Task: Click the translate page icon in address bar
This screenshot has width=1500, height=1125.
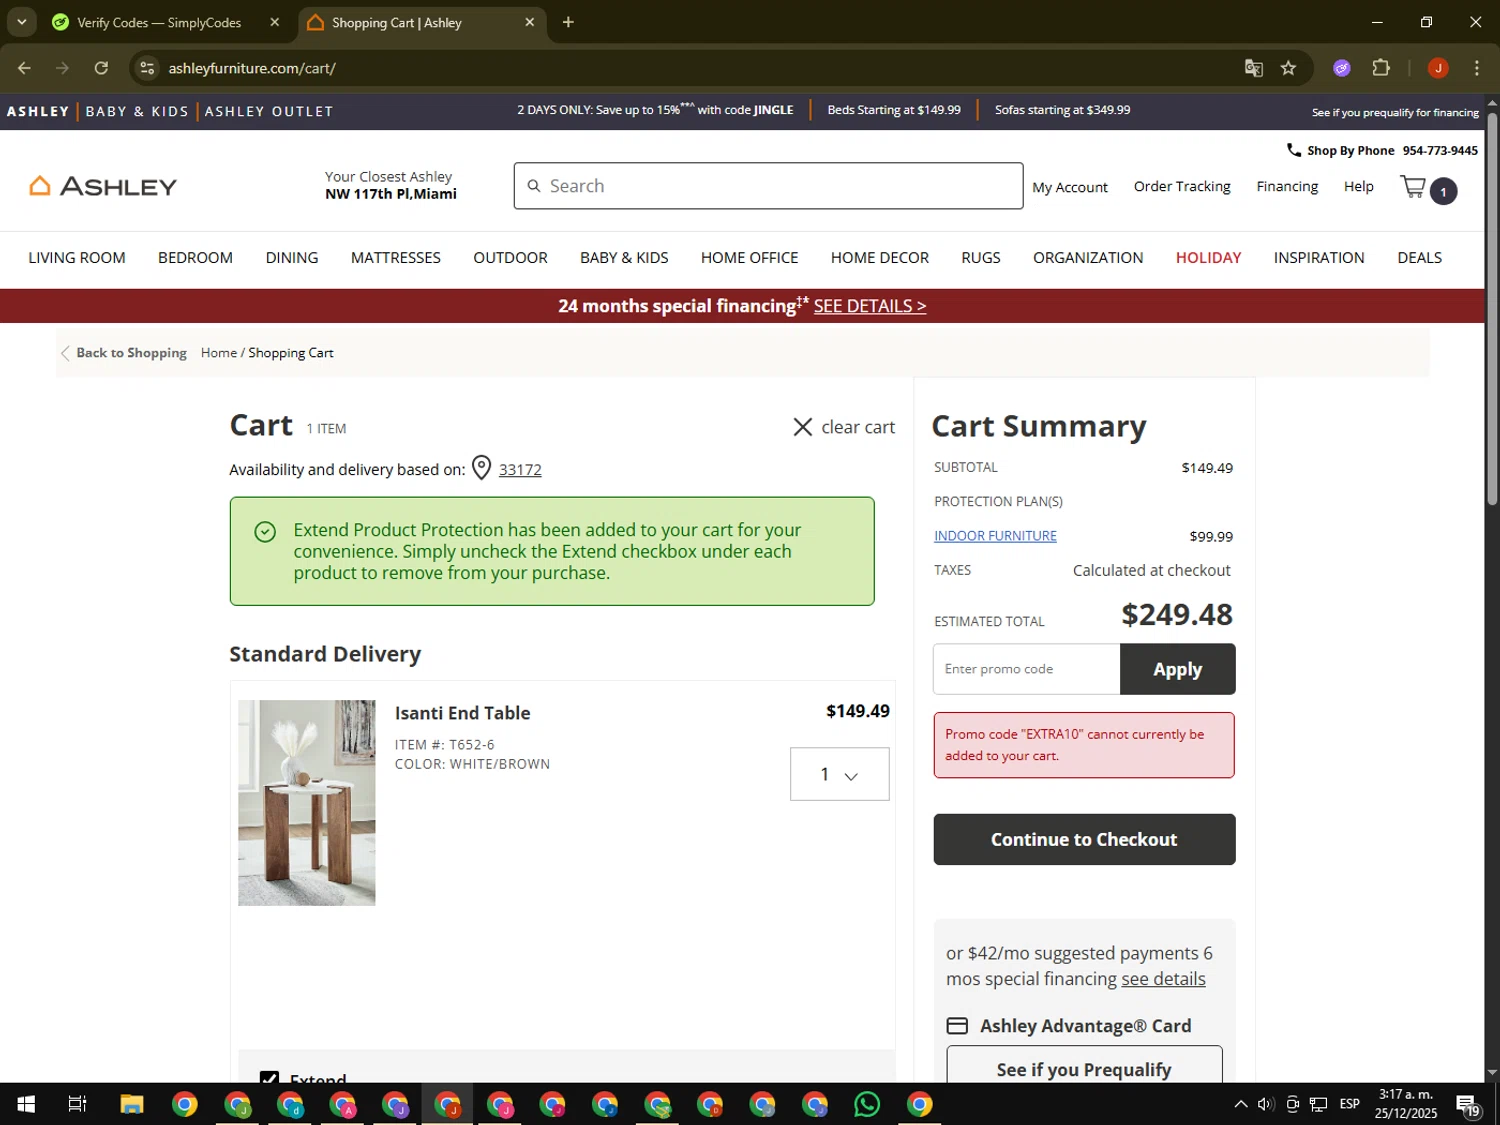Action: tap(1253, 68)
